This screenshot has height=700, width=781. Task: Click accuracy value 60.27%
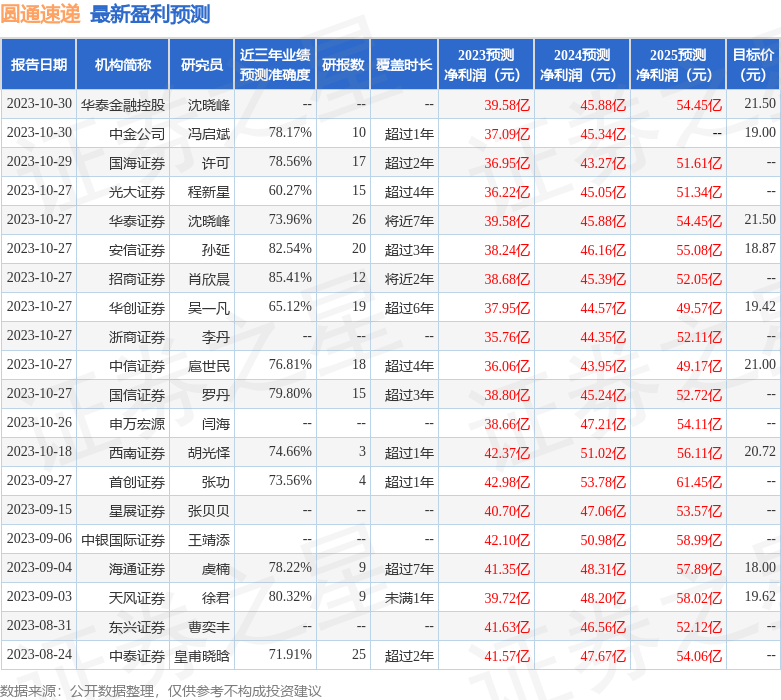[x=290, y=190]
